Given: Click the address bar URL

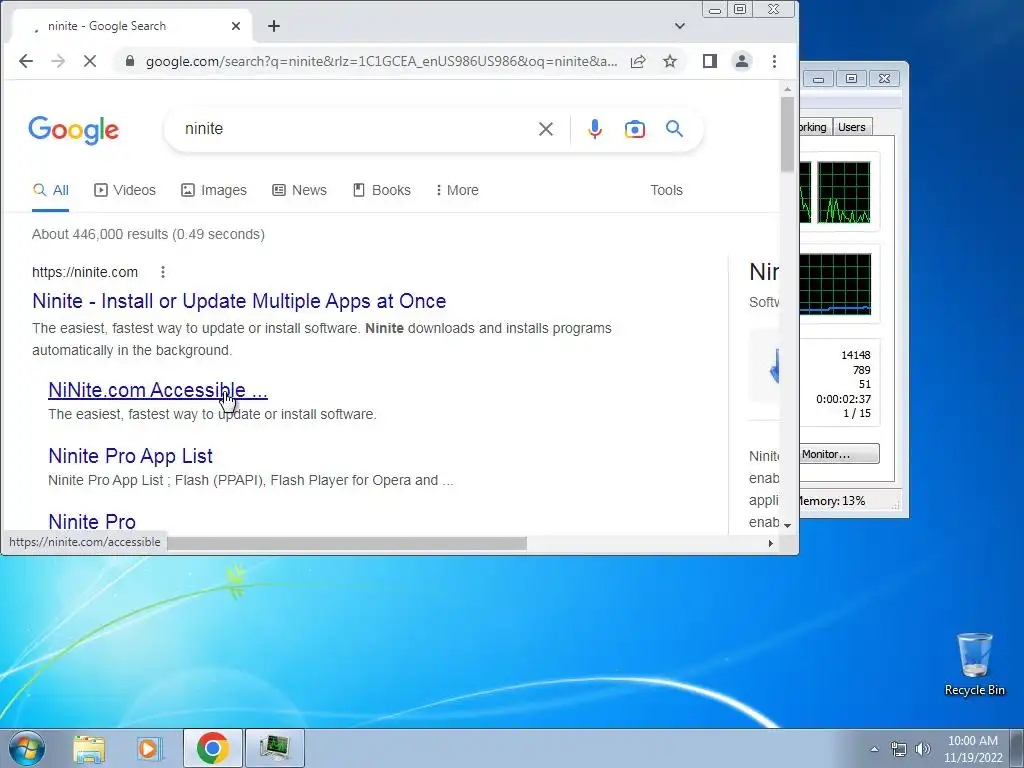Looking at the screenshot, I should point(381,61).
